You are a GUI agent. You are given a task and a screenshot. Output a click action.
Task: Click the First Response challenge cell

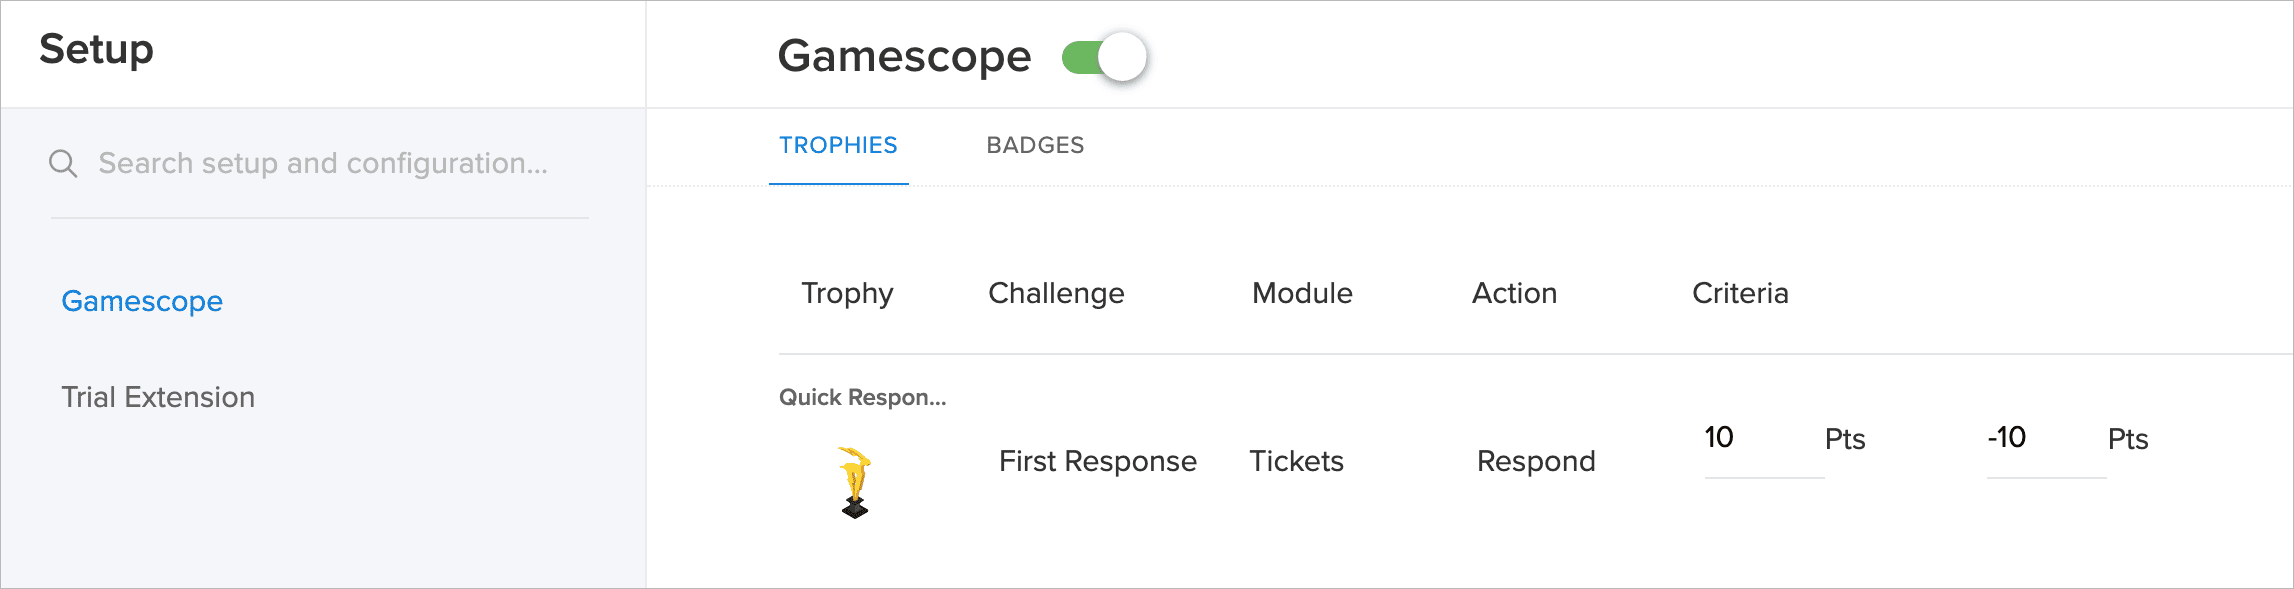(x=1097, y=461)
